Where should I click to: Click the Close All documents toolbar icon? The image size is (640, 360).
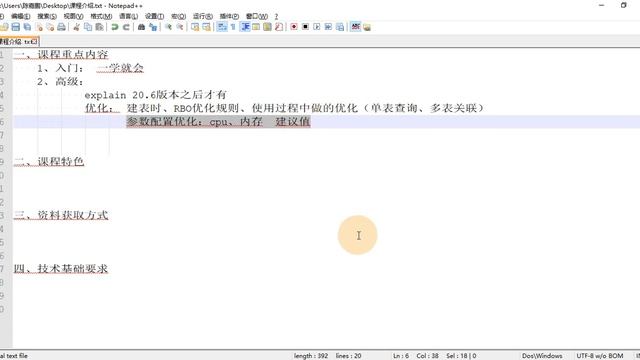click(50, 27)
